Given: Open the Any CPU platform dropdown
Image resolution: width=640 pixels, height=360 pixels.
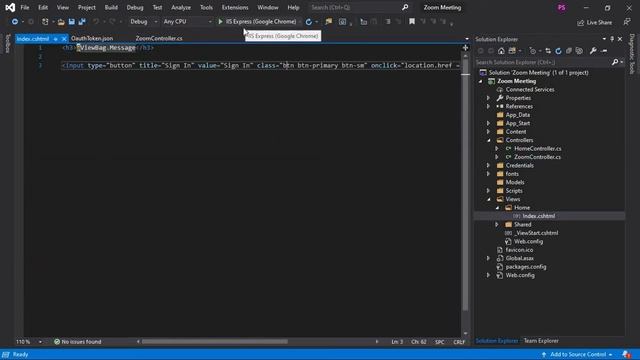Looking at the screenshot, I should tap(187, 22).
